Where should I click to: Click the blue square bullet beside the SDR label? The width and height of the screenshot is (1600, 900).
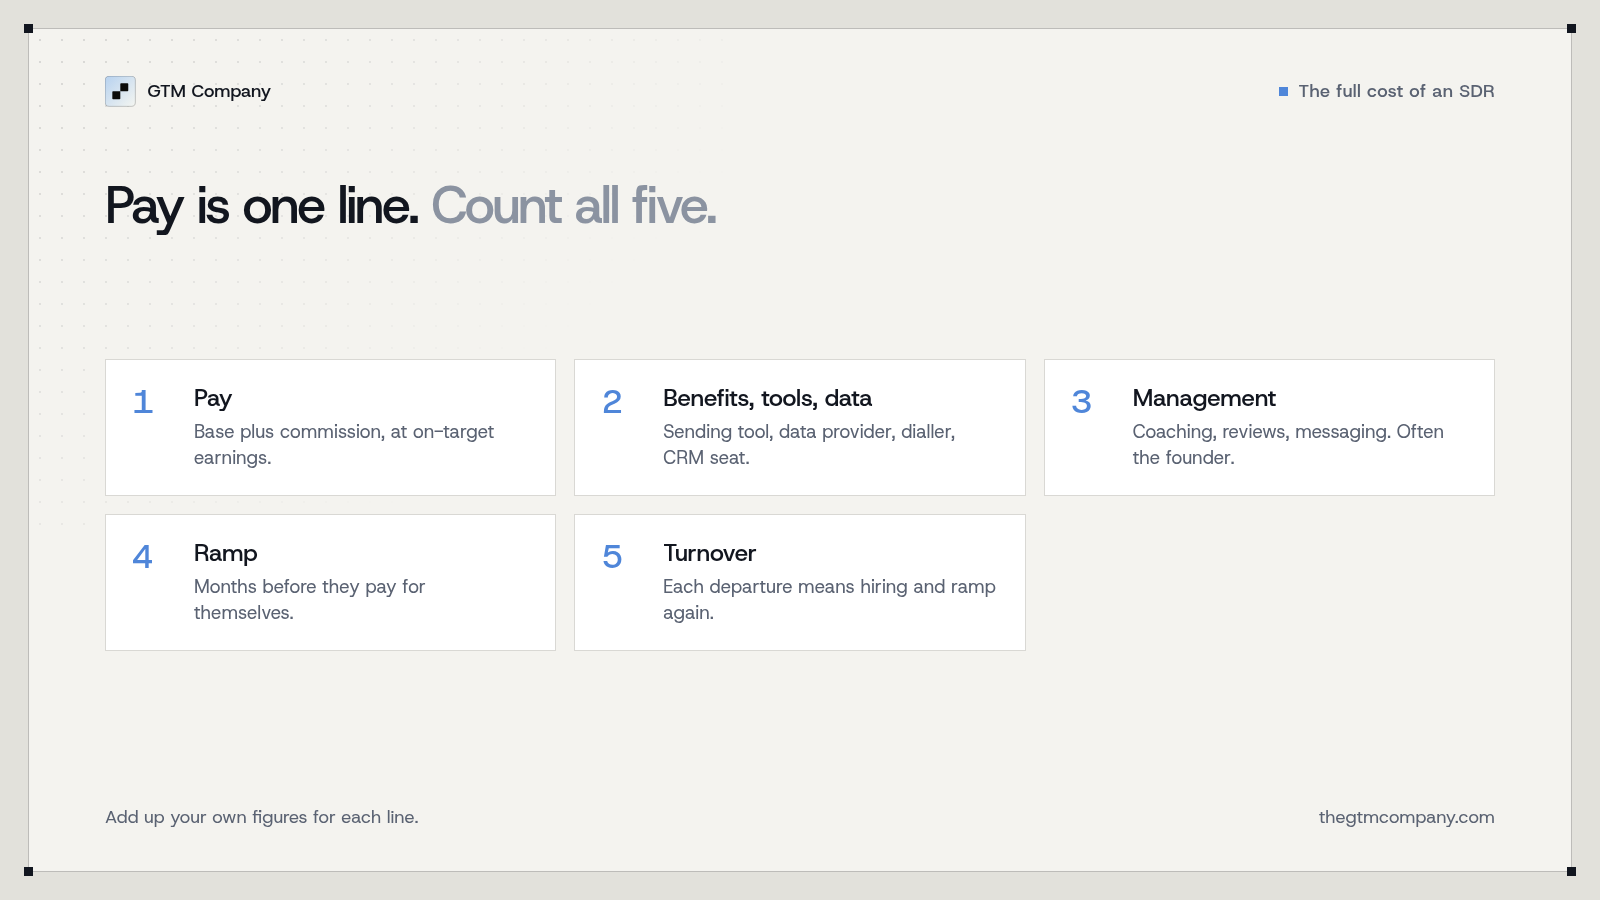click(1283, 91)
